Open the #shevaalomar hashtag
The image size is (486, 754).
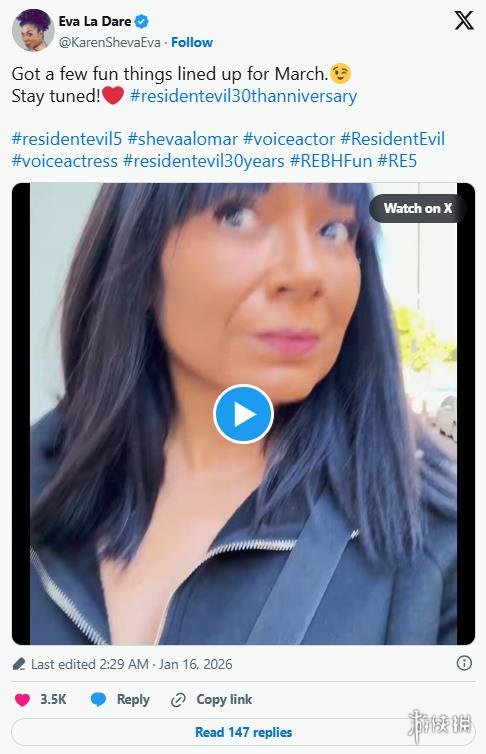tap(183, 139)
